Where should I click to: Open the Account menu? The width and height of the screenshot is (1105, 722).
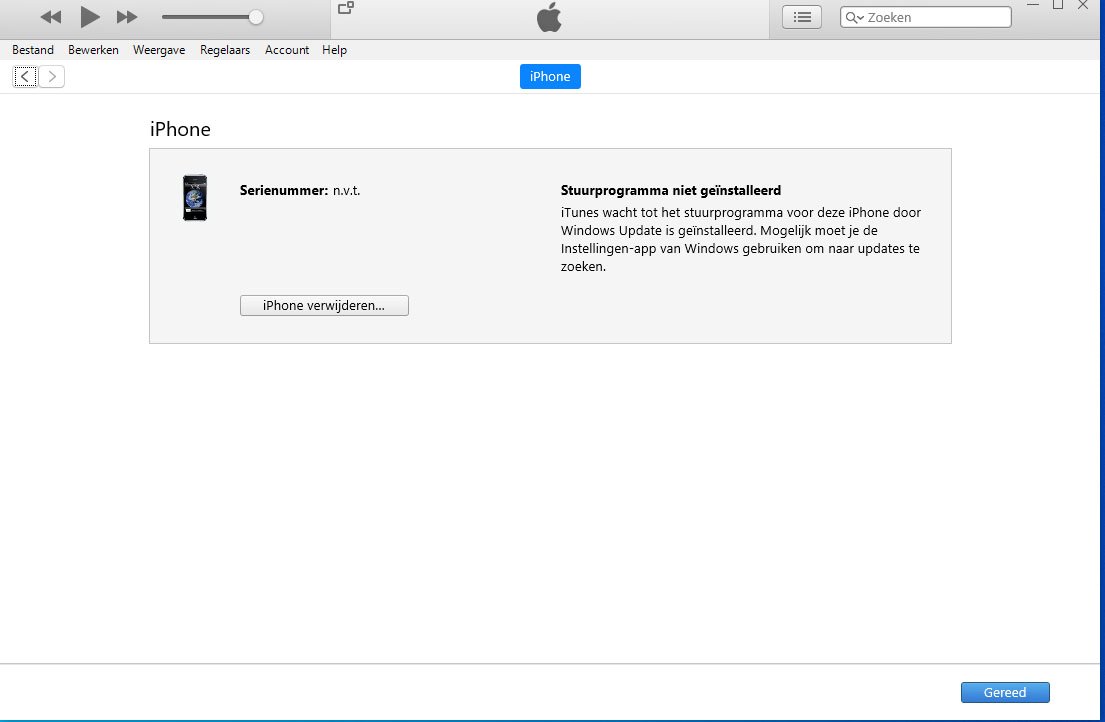click(287, 50)
